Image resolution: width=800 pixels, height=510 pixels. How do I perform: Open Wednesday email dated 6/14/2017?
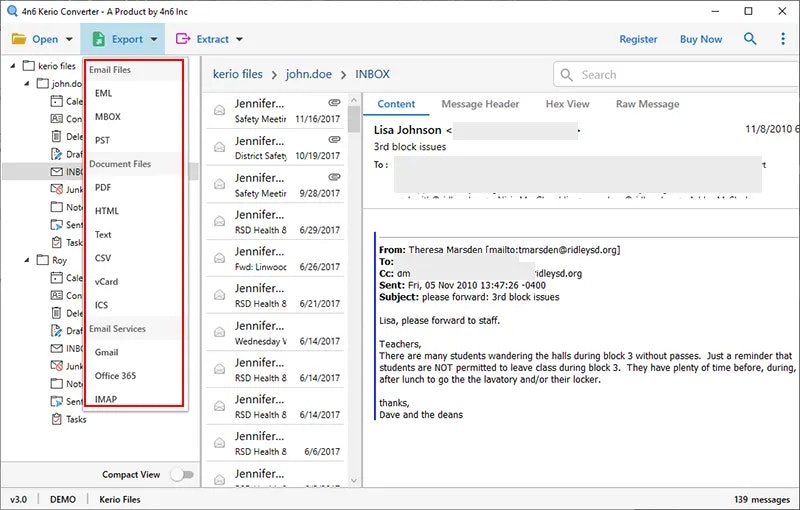click(276, 333)
